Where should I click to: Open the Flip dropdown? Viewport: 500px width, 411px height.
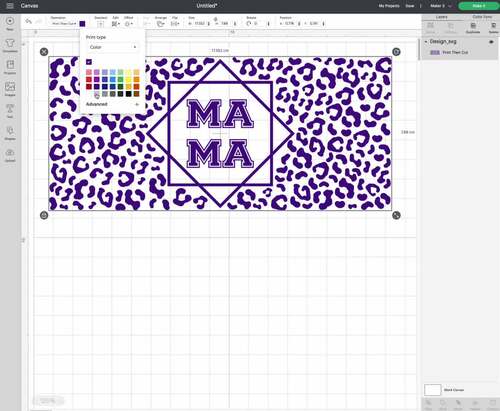175,24
